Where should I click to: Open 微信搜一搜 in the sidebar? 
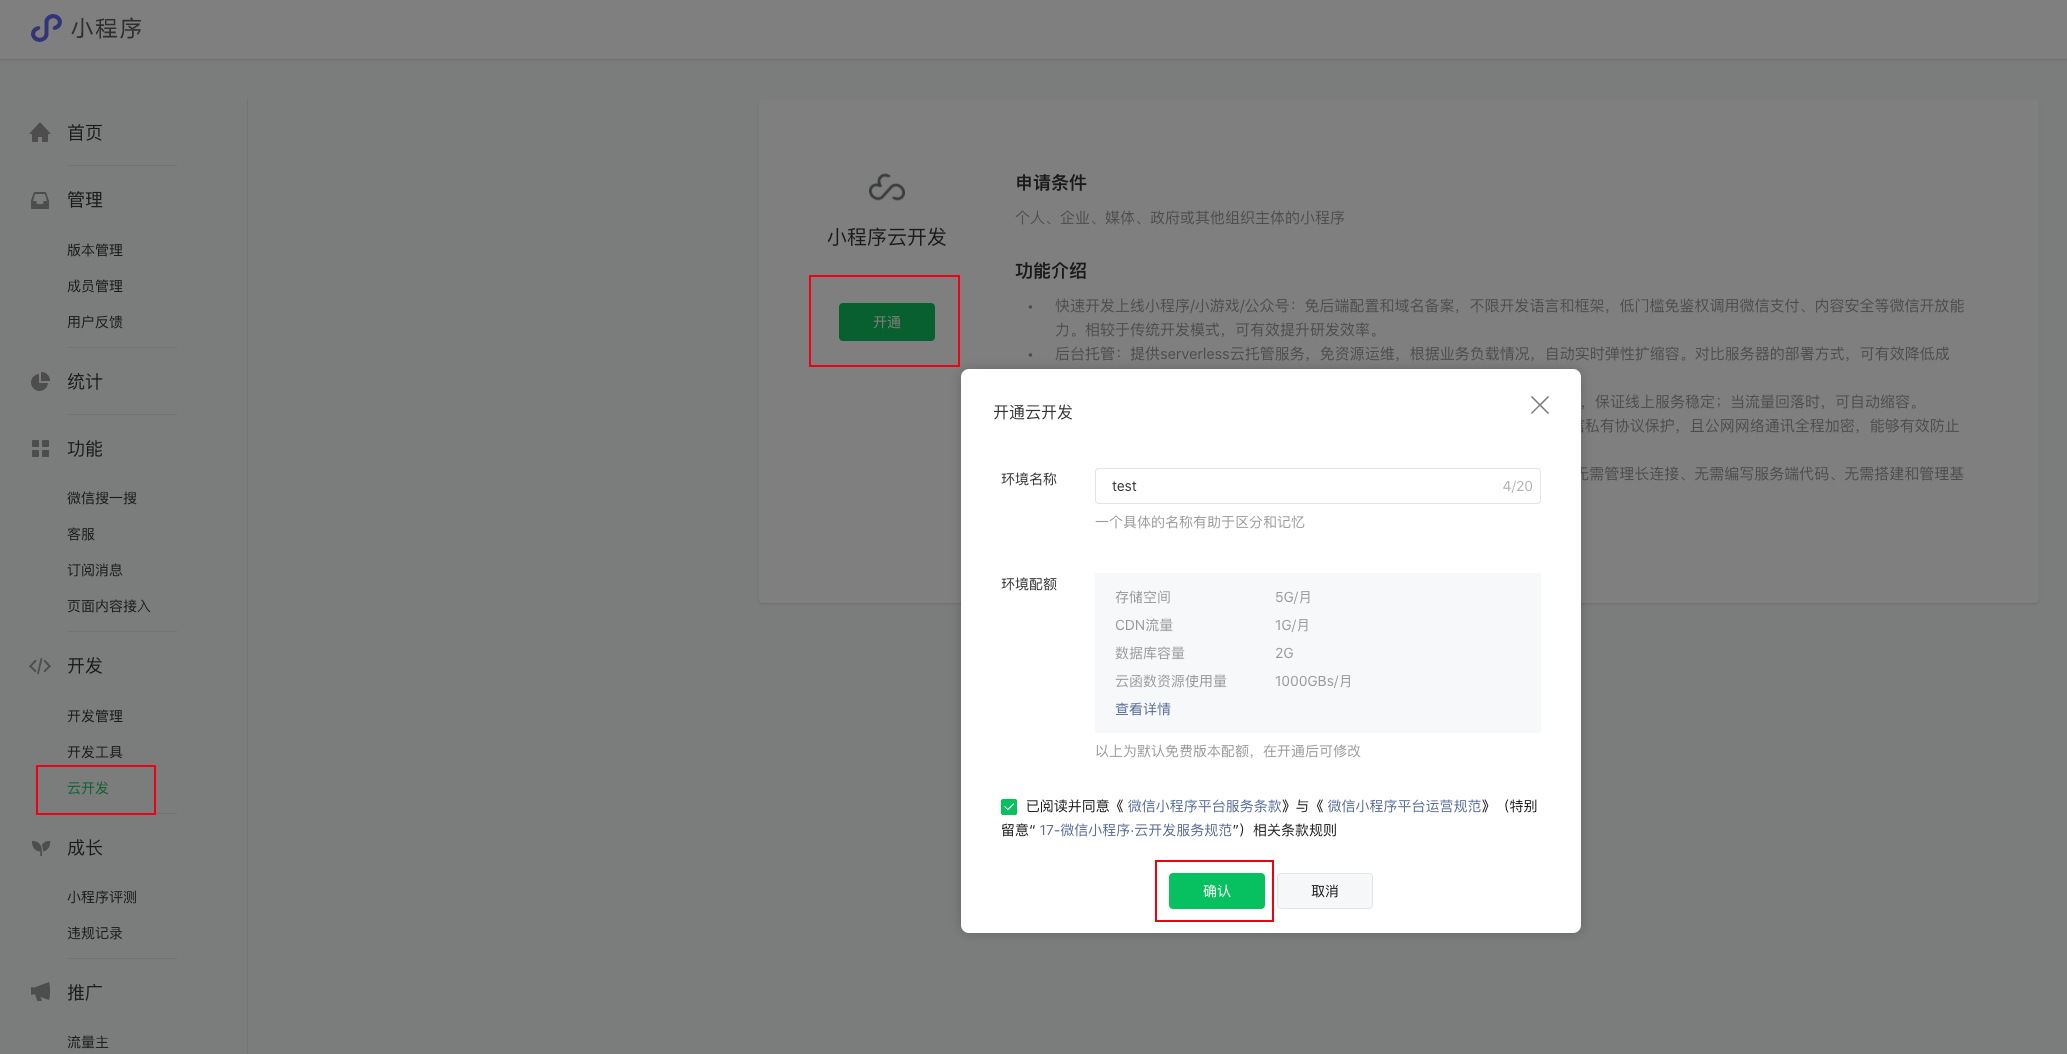[x=102, y=498]
